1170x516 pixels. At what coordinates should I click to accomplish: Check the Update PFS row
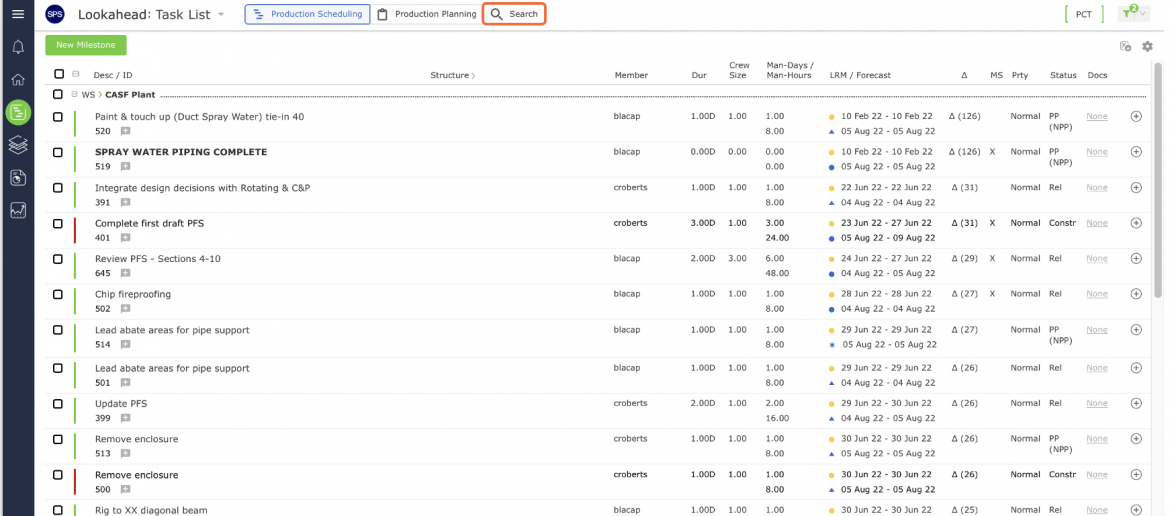coord(57,403)
